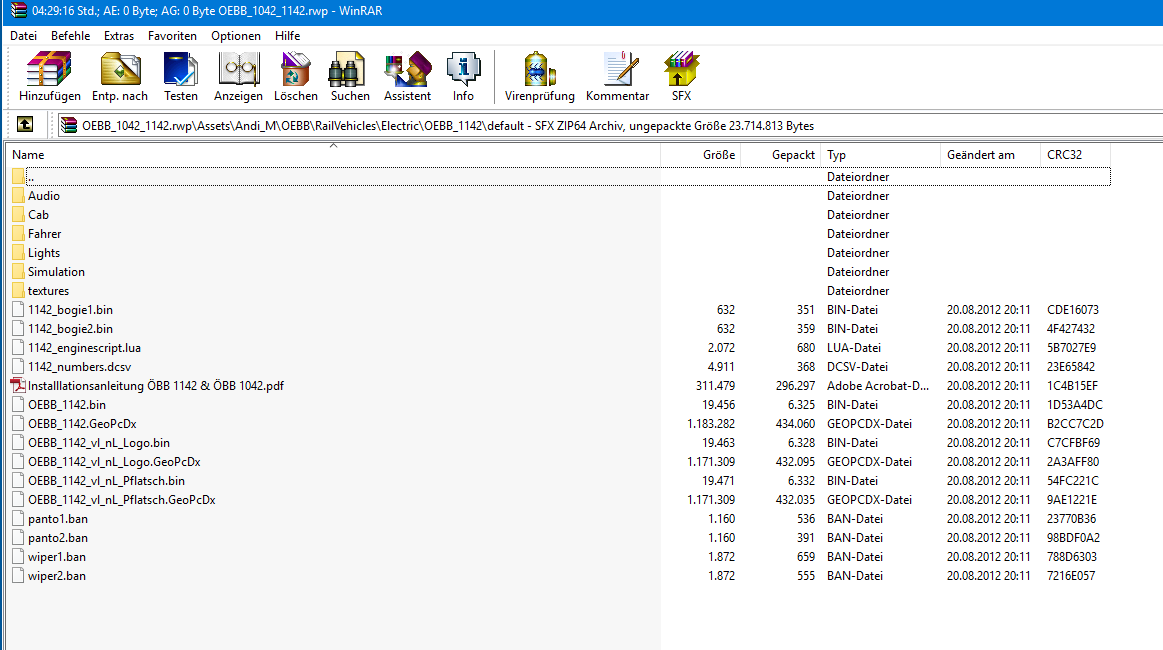The width and height of the screenshot is (1163, 650).
Task: Open the Extras menu
Action: [119, 36]
